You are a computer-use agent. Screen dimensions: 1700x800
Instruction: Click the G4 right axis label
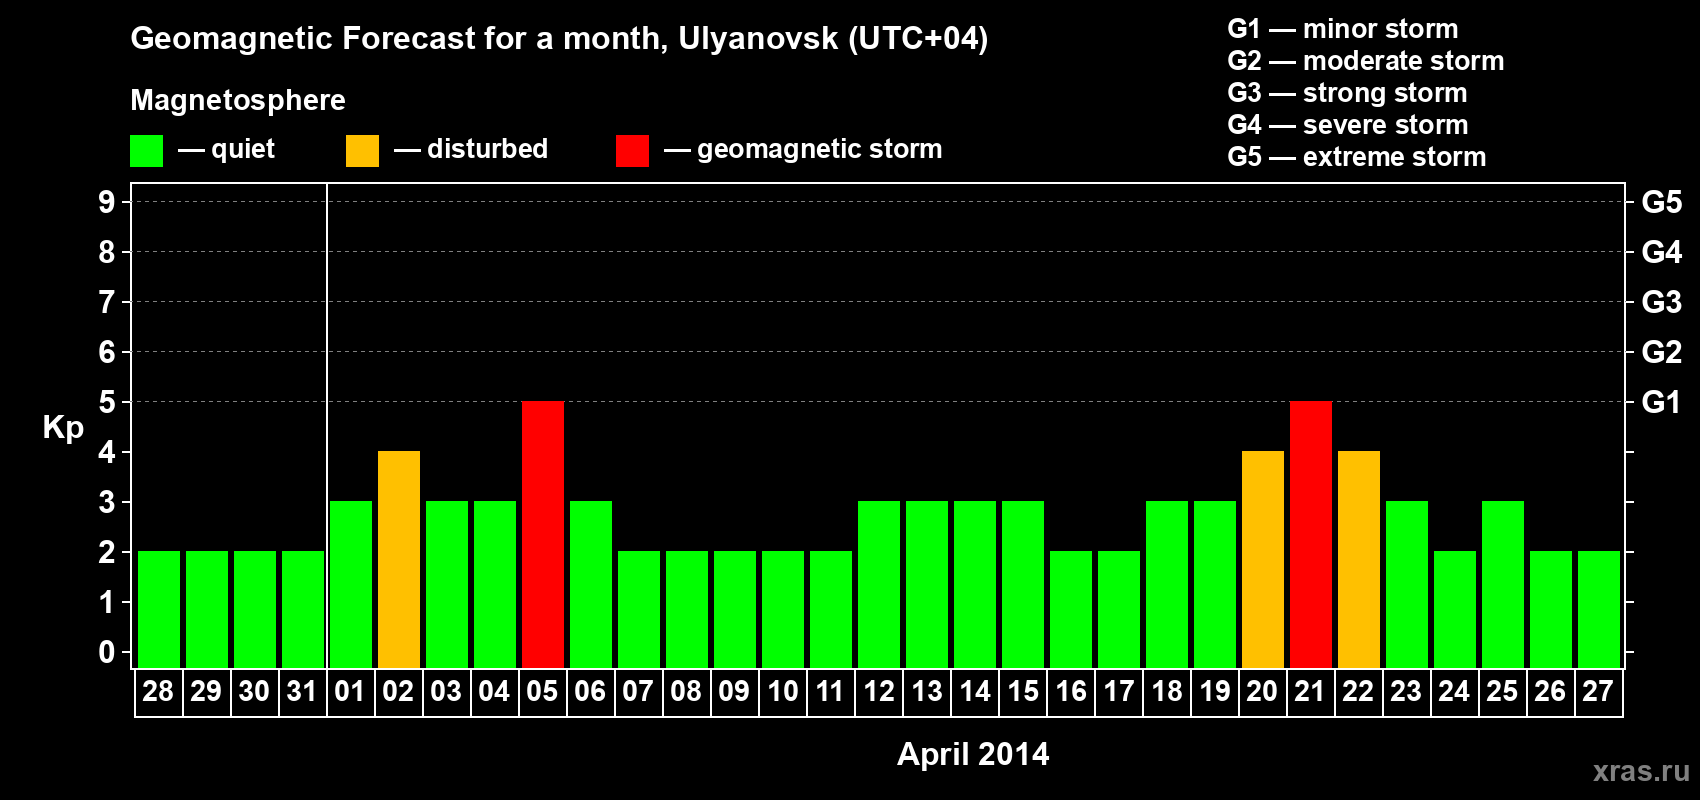pyautogui.click(x=1661, y=252)
